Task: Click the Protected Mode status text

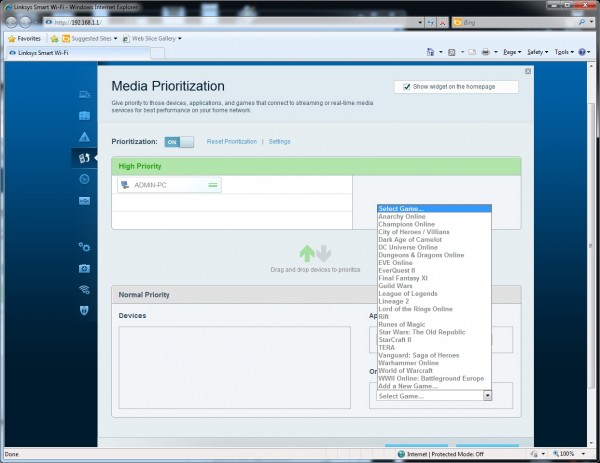Action: pyautogui.click(x=445, y=454)
